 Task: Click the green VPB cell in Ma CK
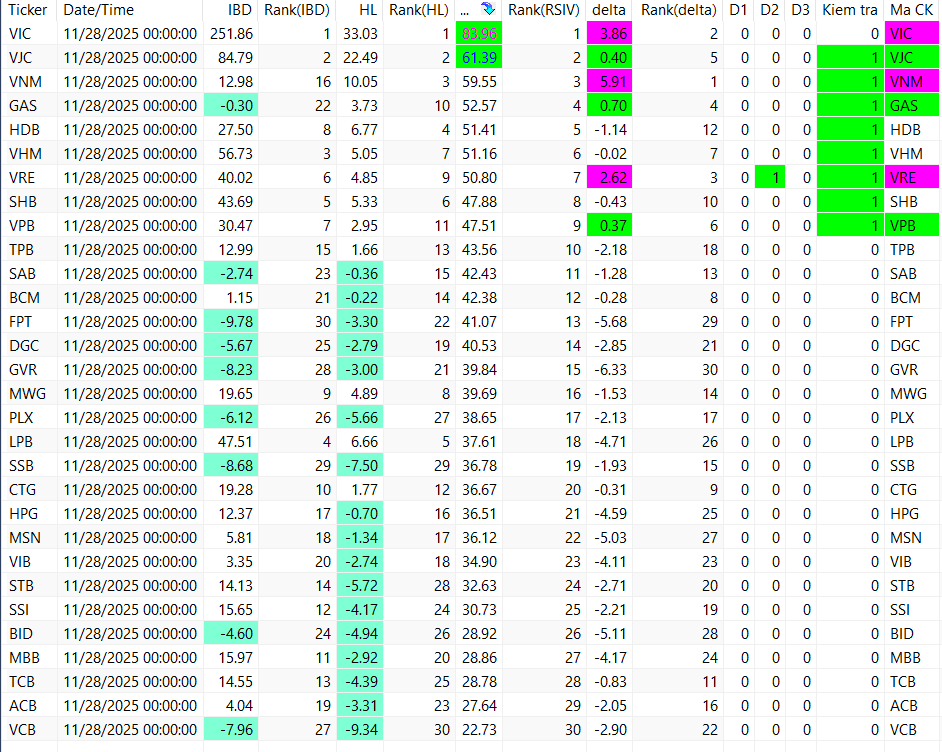click(911, 226)
